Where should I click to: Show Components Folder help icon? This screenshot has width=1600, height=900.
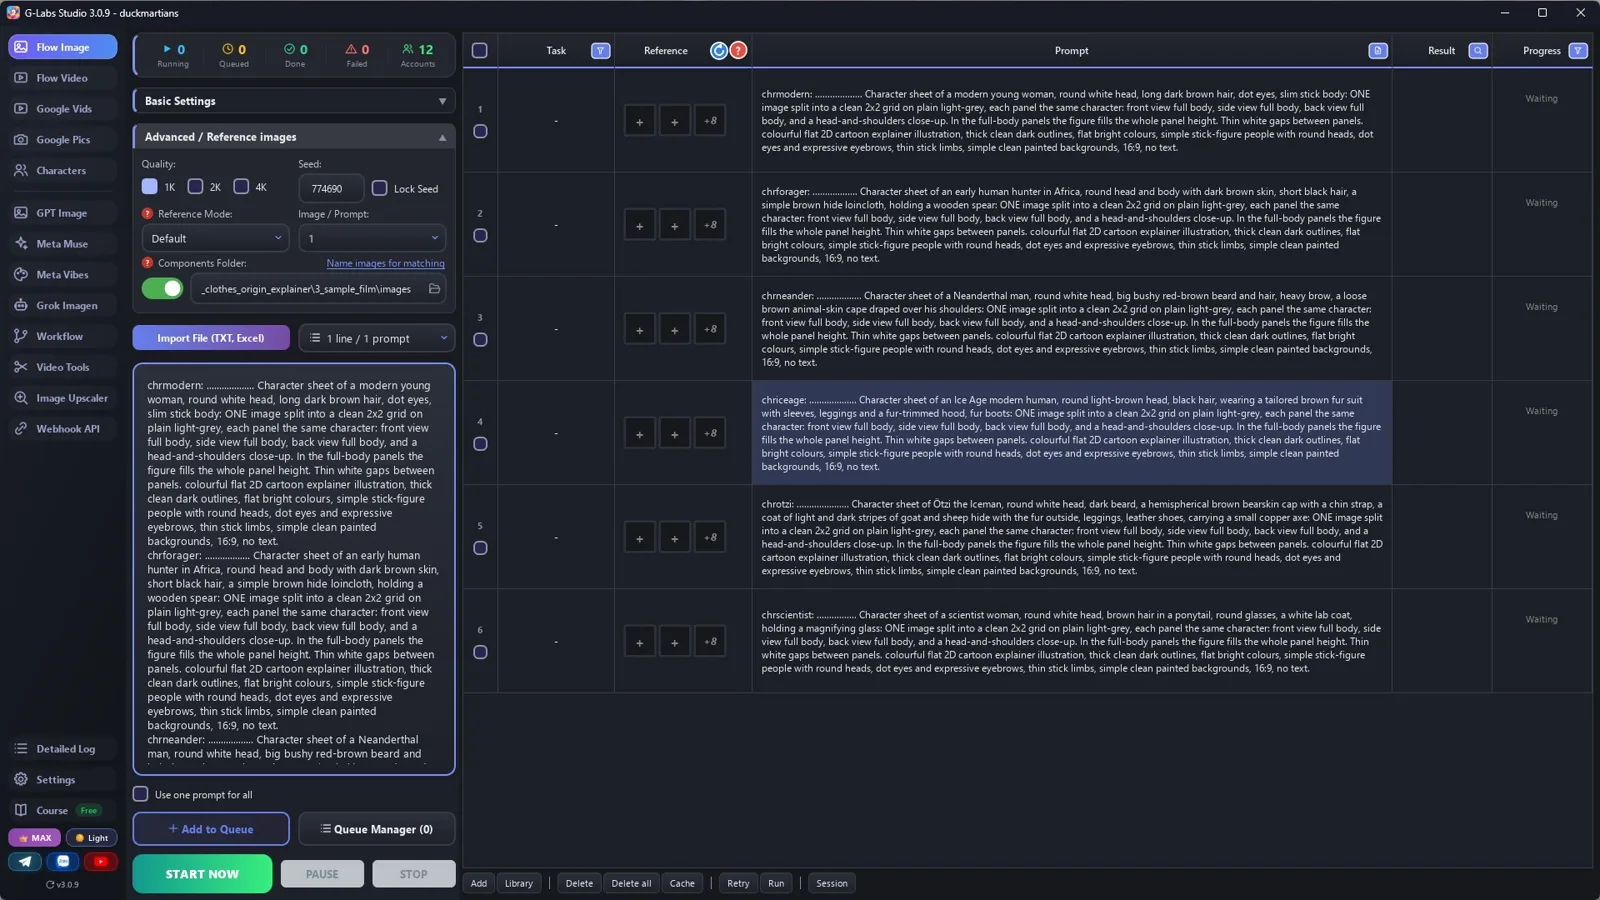coord(148,263)
